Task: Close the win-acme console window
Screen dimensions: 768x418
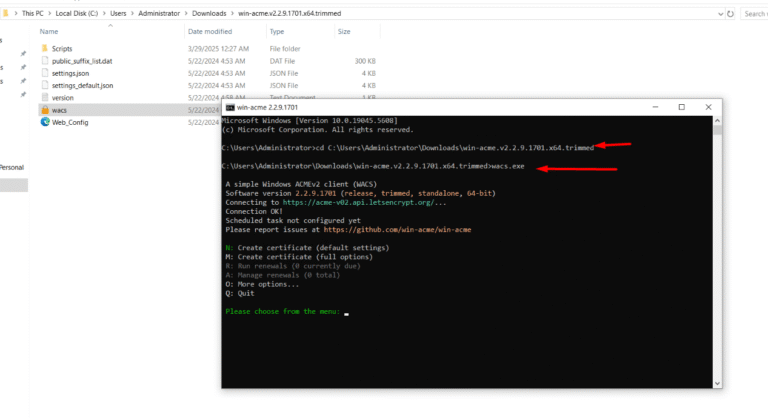Action: [708, 107]
